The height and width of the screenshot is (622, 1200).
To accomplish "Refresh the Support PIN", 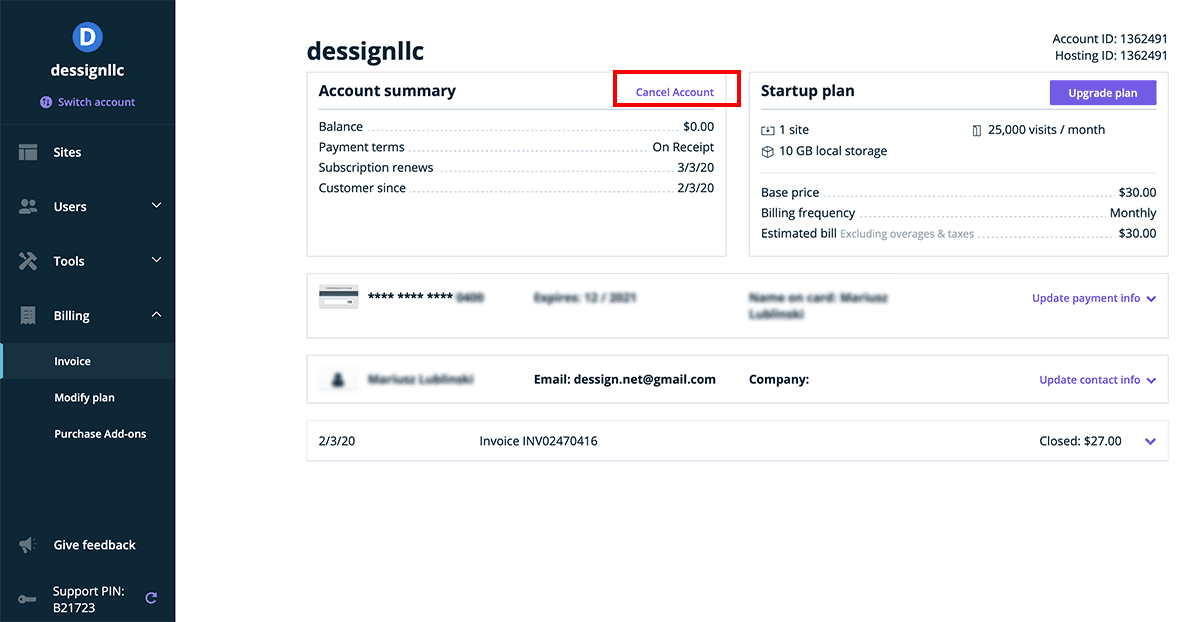I will tap(151, 598).
